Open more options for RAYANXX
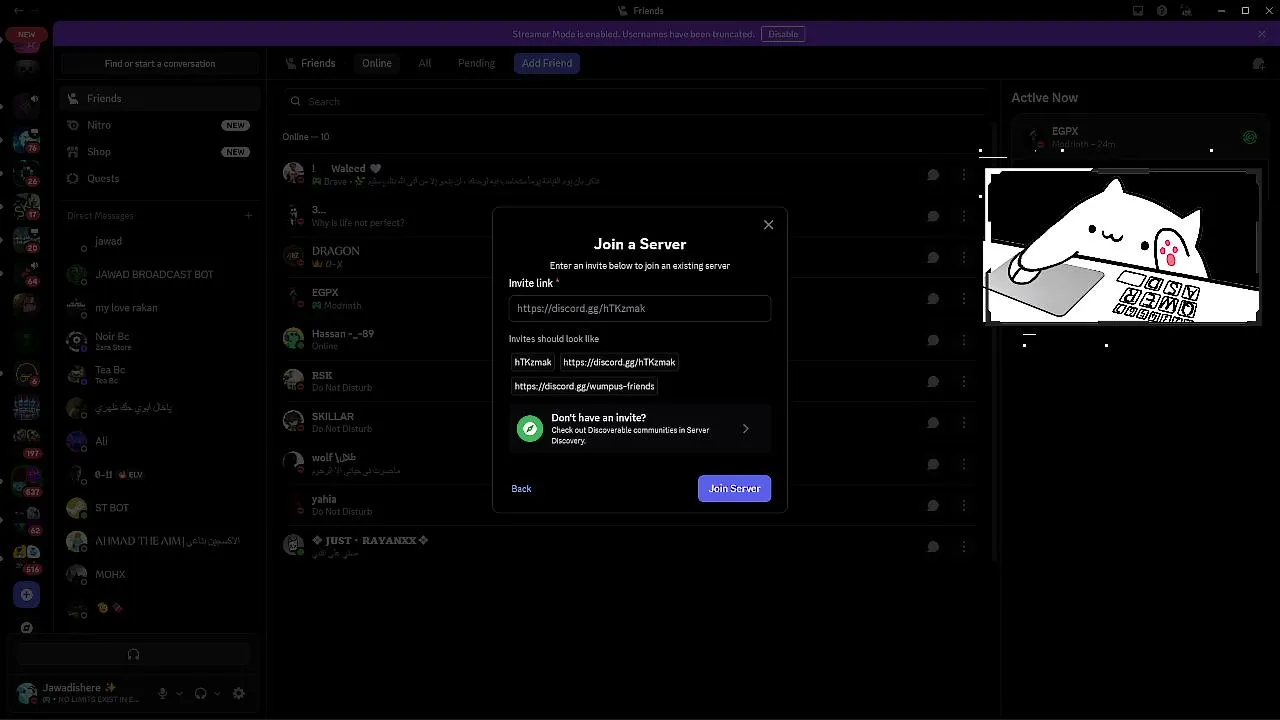The width and height of the screenshot is (1280, 720). (x=964, y=547)
